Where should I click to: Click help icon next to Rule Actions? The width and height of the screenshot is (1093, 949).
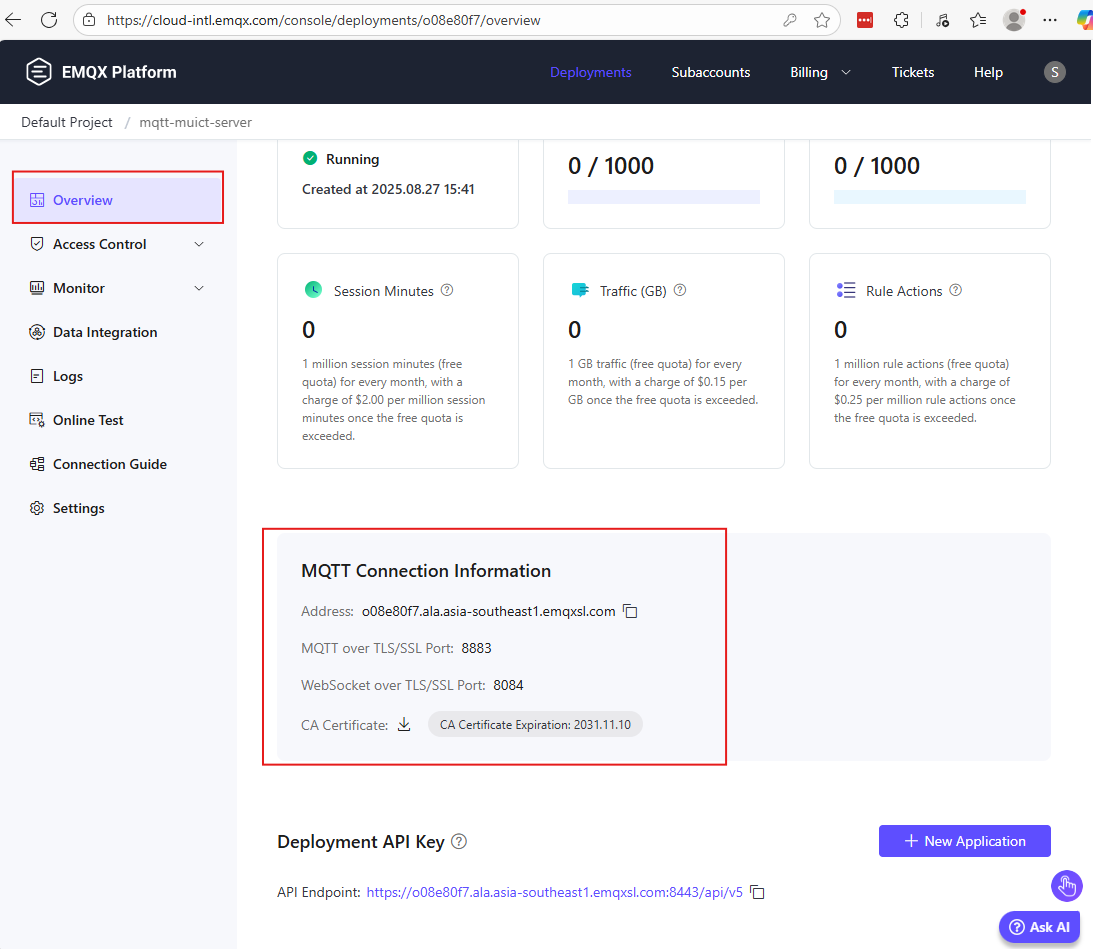click(955, 291)
